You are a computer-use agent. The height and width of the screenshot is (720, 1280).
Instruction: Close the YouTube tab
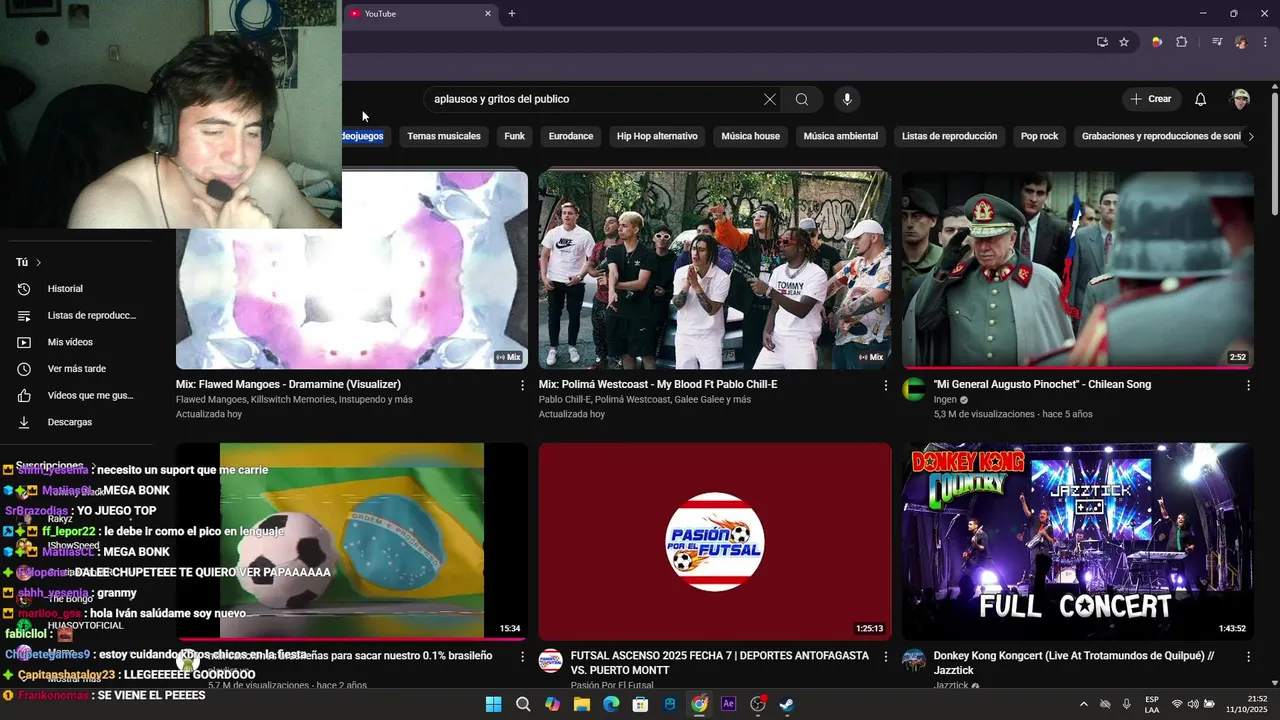pyautogui.click(x=488, y=14)
